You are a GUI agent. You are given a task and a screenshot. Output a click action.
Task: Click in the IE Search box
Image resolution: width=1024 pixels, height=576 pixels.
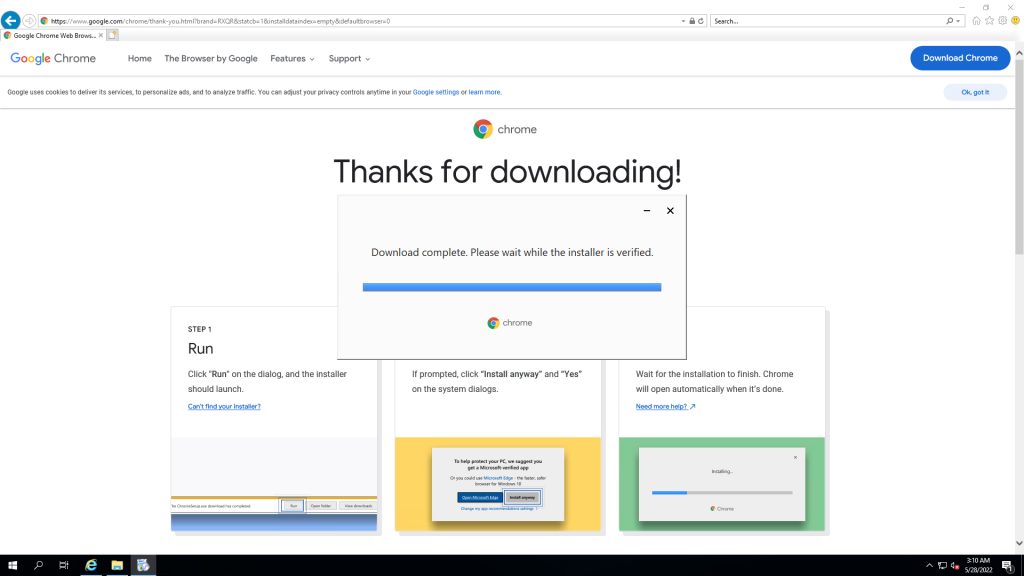tap(825, 20)
